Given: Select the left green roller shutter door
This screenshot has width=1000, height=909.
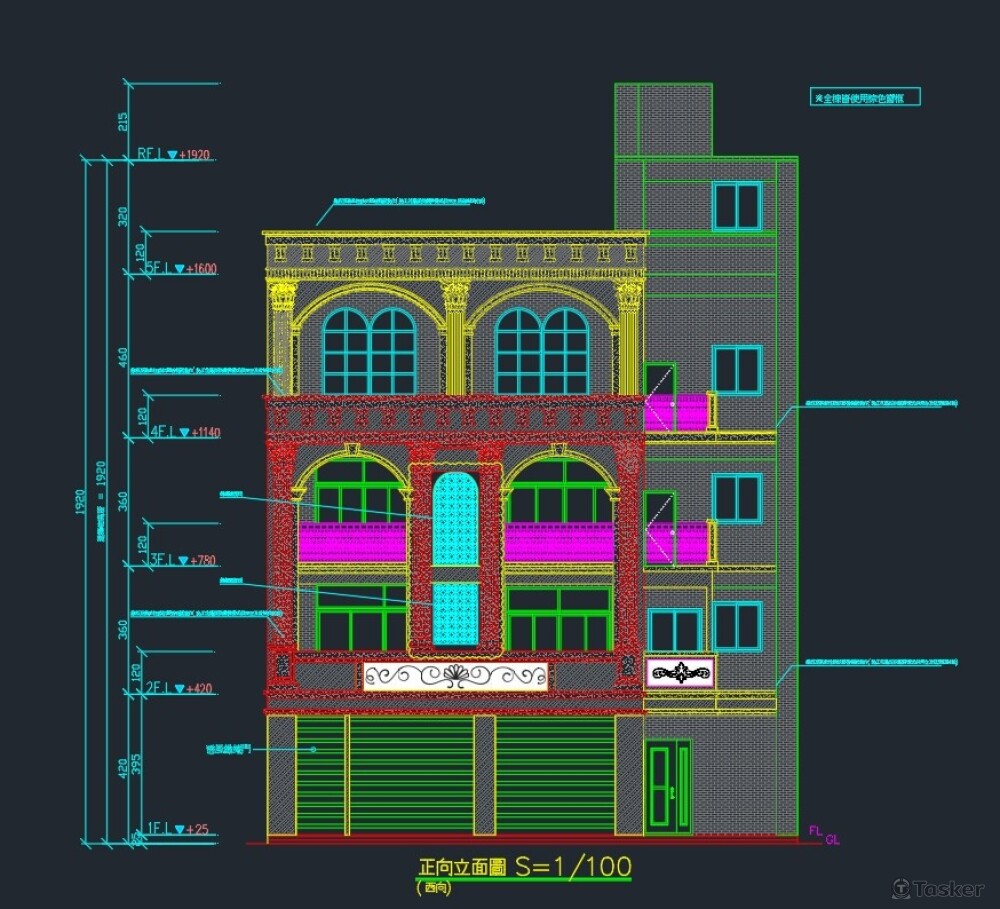Looking at the screenshot, I should coord(320,775).
